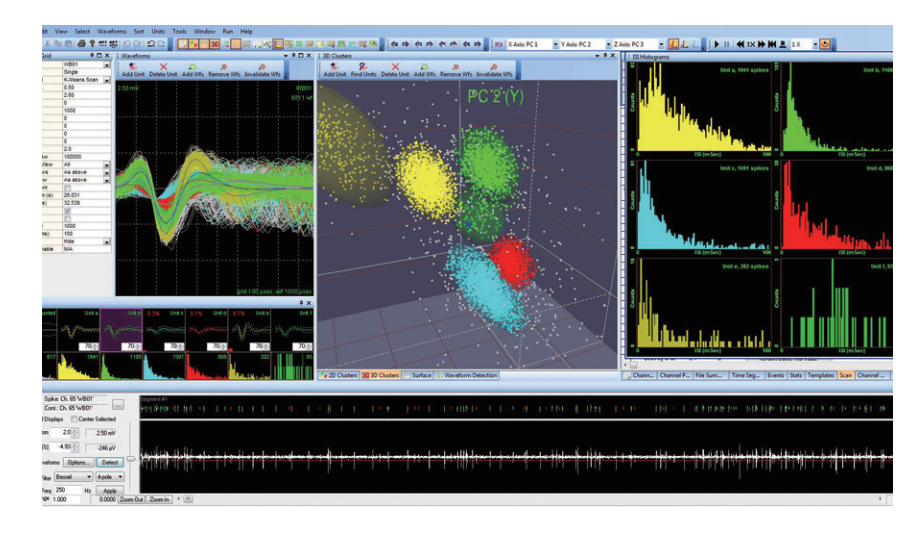Select the Unit b waveform thumbnail
This screenshot has width=921, height=560.
click(121, 330)
